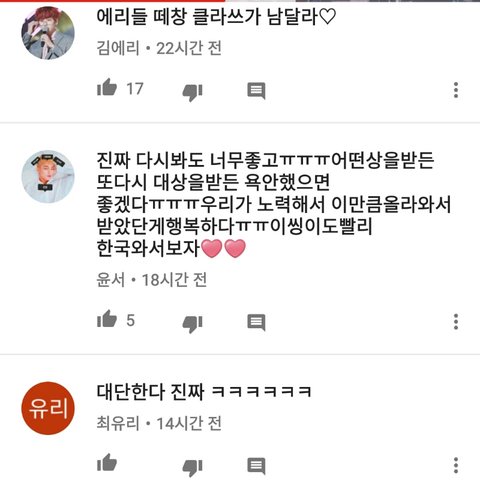
Task: Like the comment by 김에리
Action: click(x=107, y=87)
